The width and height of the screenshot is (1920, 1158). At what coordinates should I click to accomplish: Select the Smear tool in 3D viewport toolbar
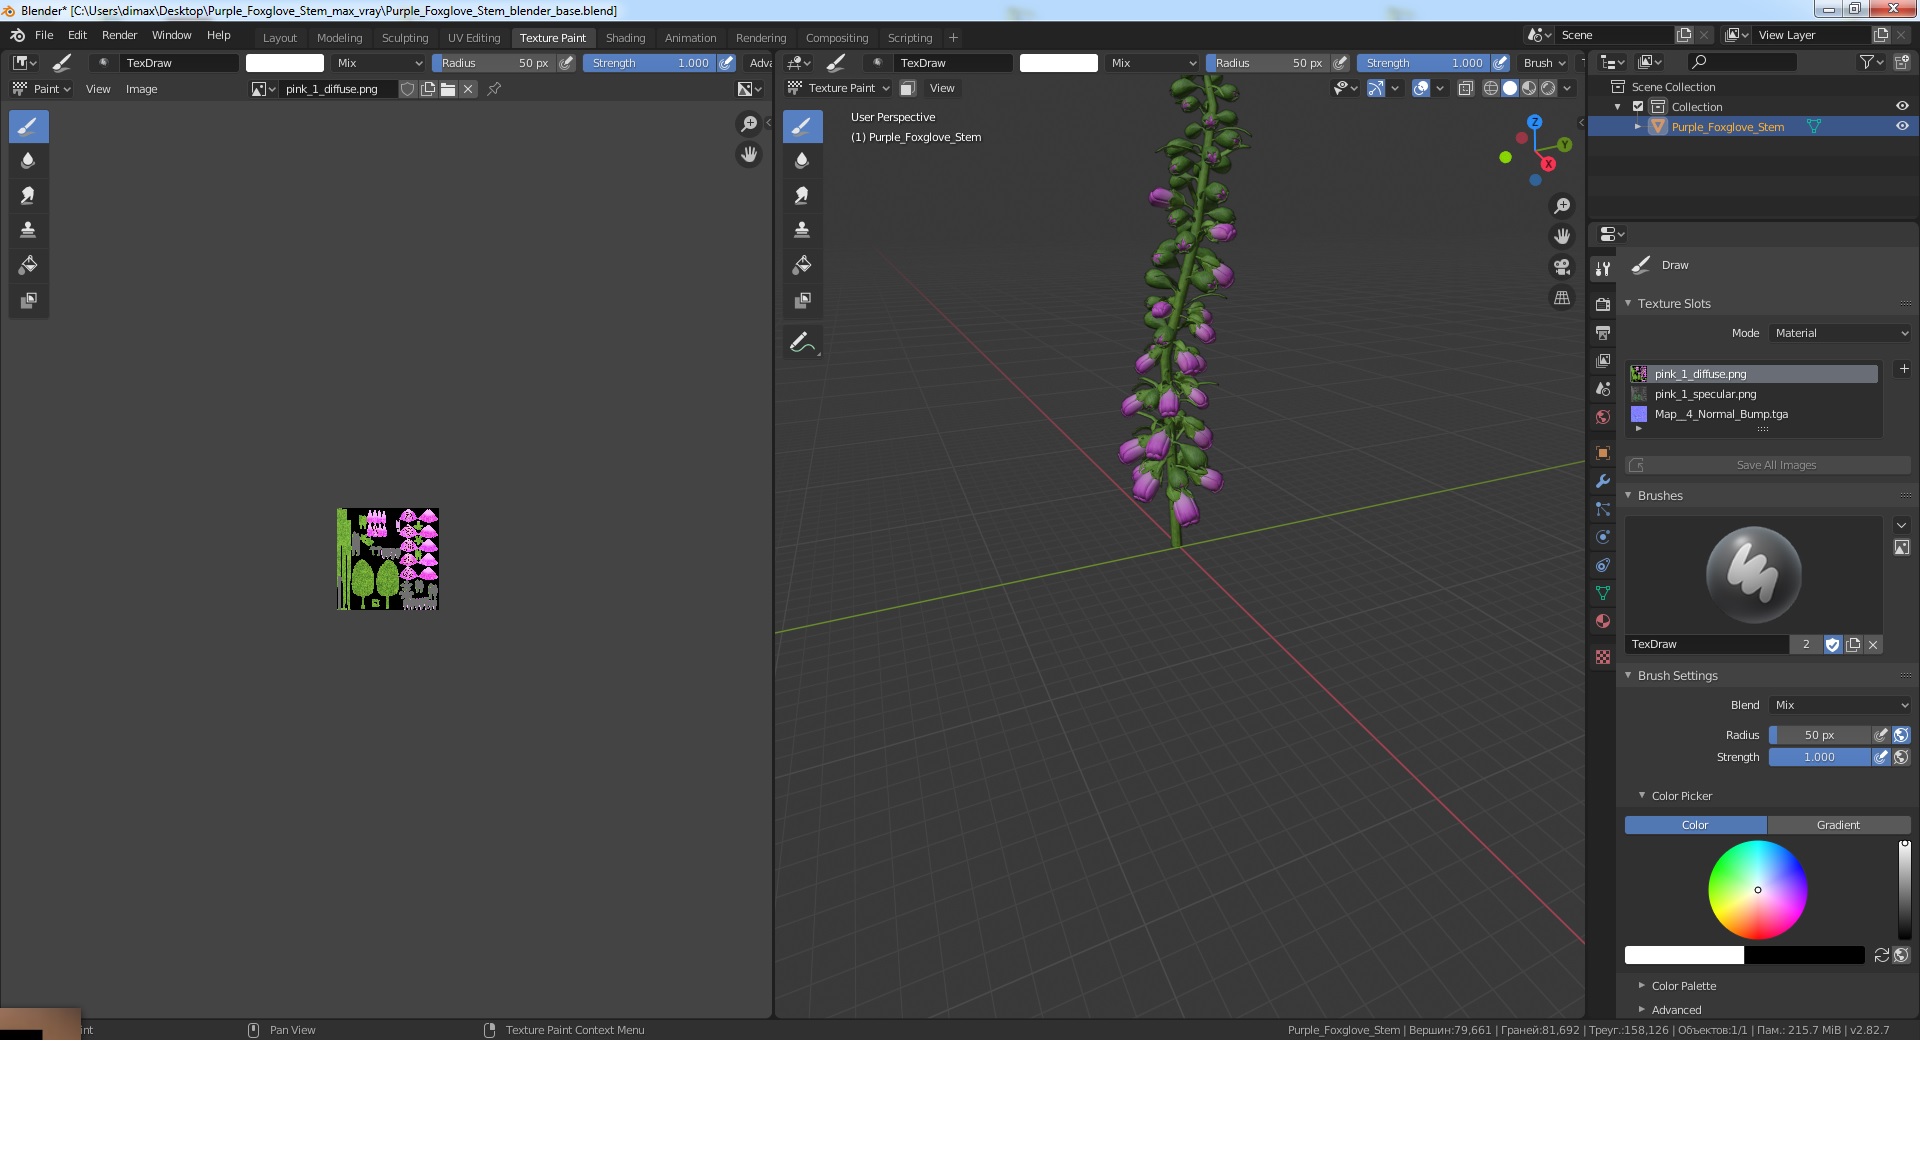802,195
